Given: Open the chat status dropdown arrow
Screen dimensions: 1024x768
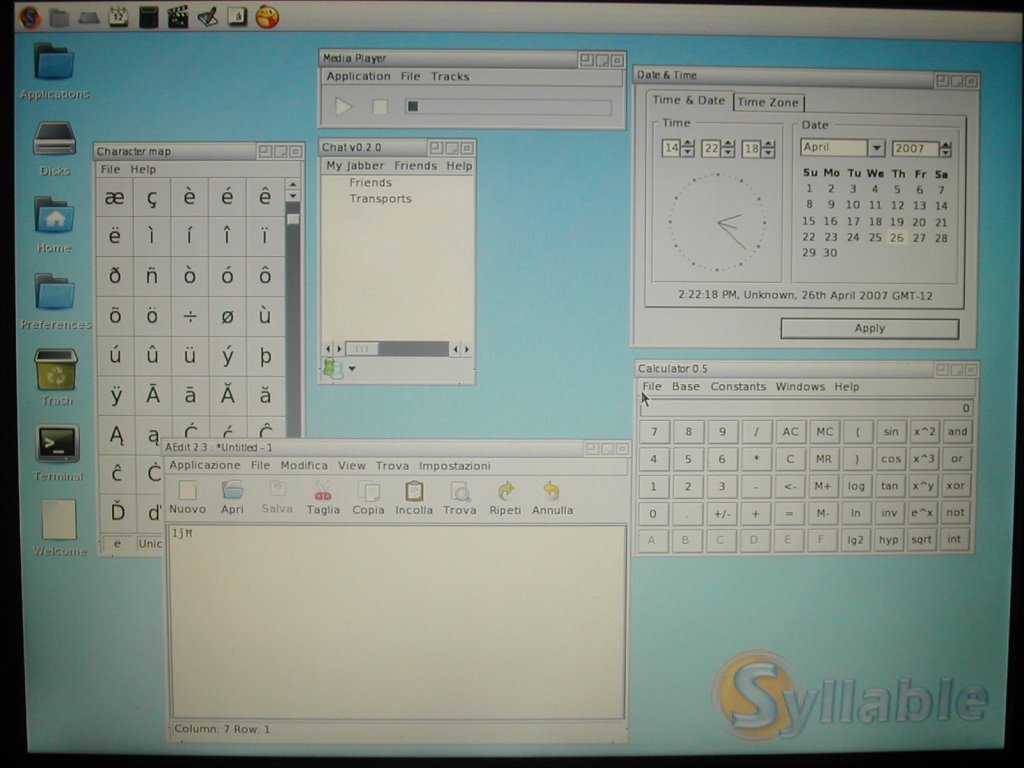Looking at the screenshot, I should [351, 369].
